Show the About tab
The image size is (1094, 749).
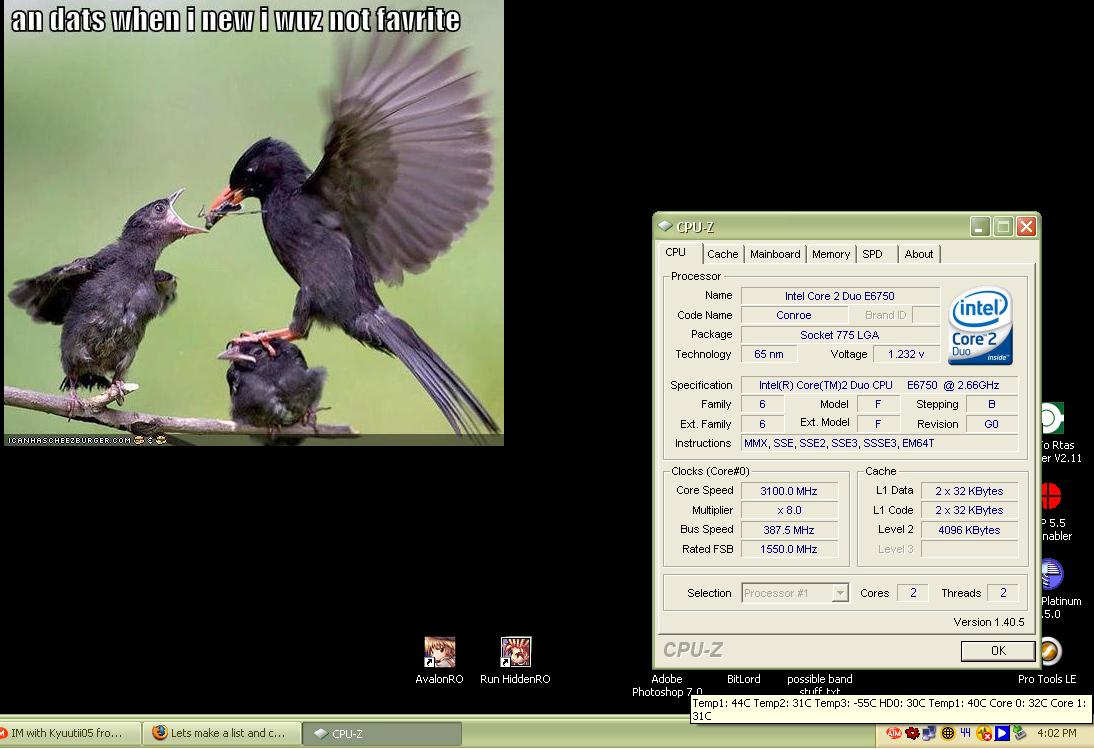tap(918, 254)
